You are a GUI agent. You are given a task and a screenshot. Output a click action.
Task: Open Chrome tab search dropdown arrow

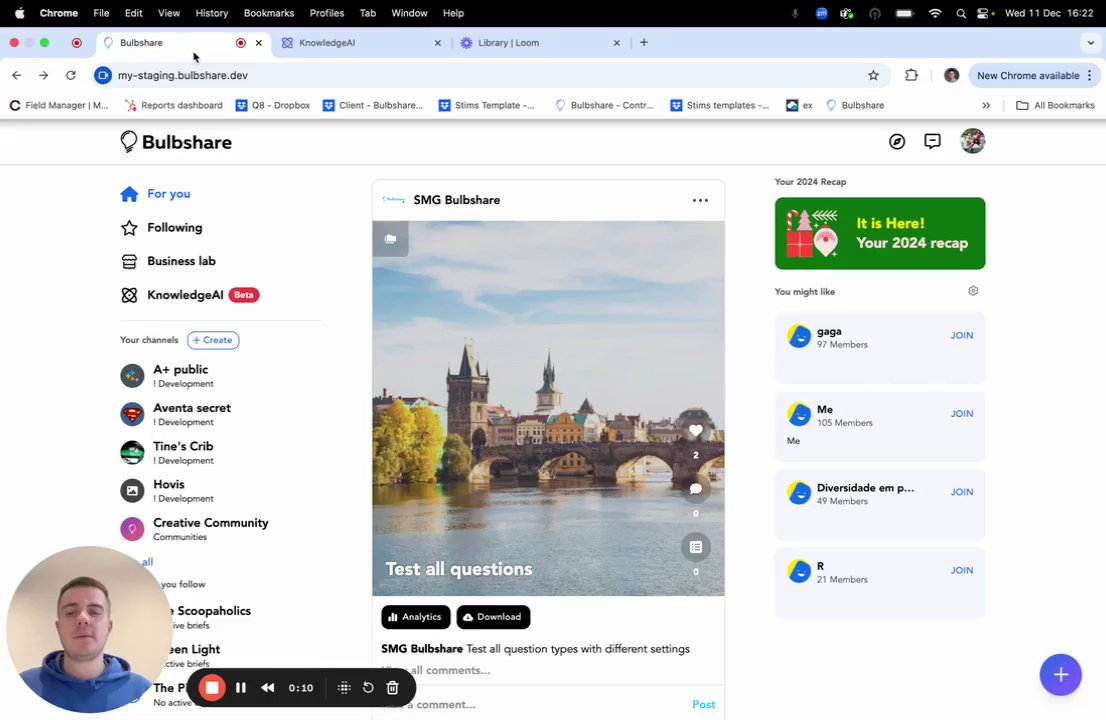pos(1090,43)
